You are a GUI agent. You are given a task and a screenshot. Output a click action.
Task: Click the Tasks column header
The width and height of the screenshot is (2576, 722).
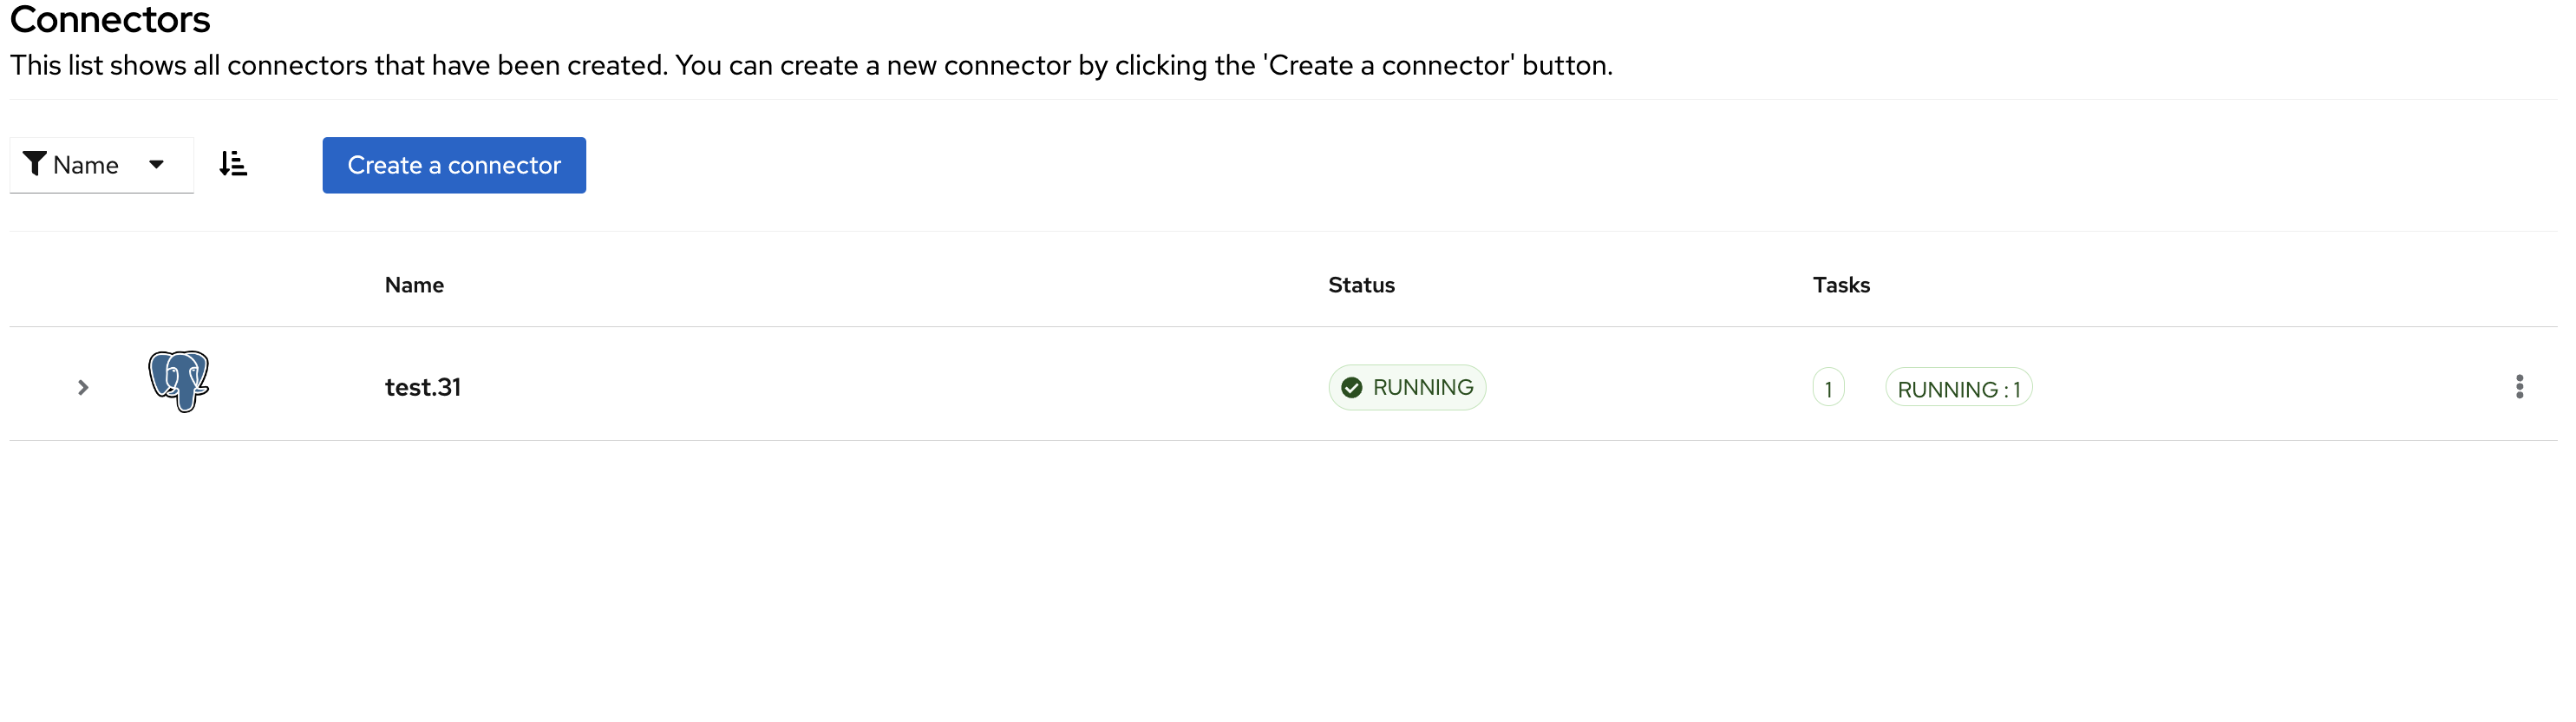pyautogui.click(x=1840, y=285)
